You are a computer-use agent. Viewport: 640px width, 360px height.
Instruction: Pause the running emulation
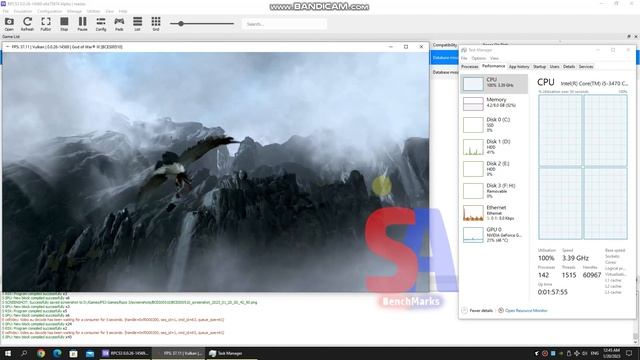[82, 24]
